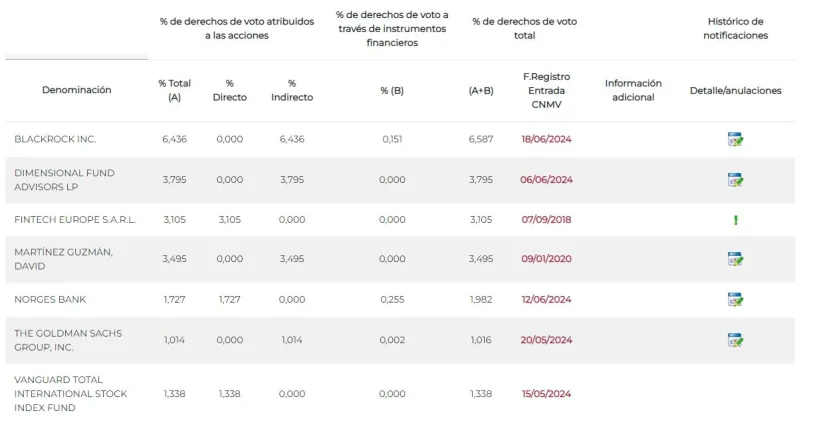825x423 pixels.
Task: Open Norges Bank date 12/06/2024
Action: 546,299
